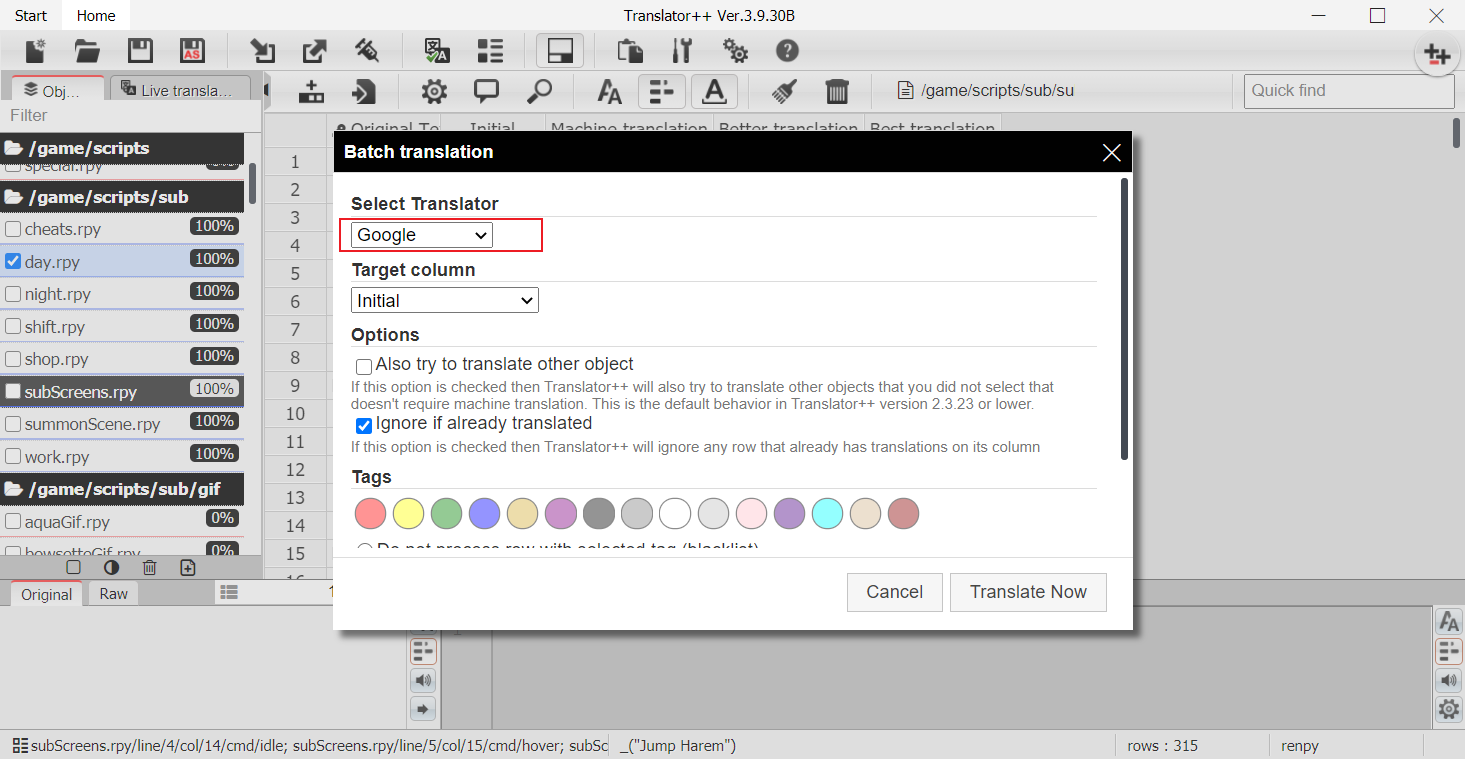Open help question mark icon

(787, 51)
